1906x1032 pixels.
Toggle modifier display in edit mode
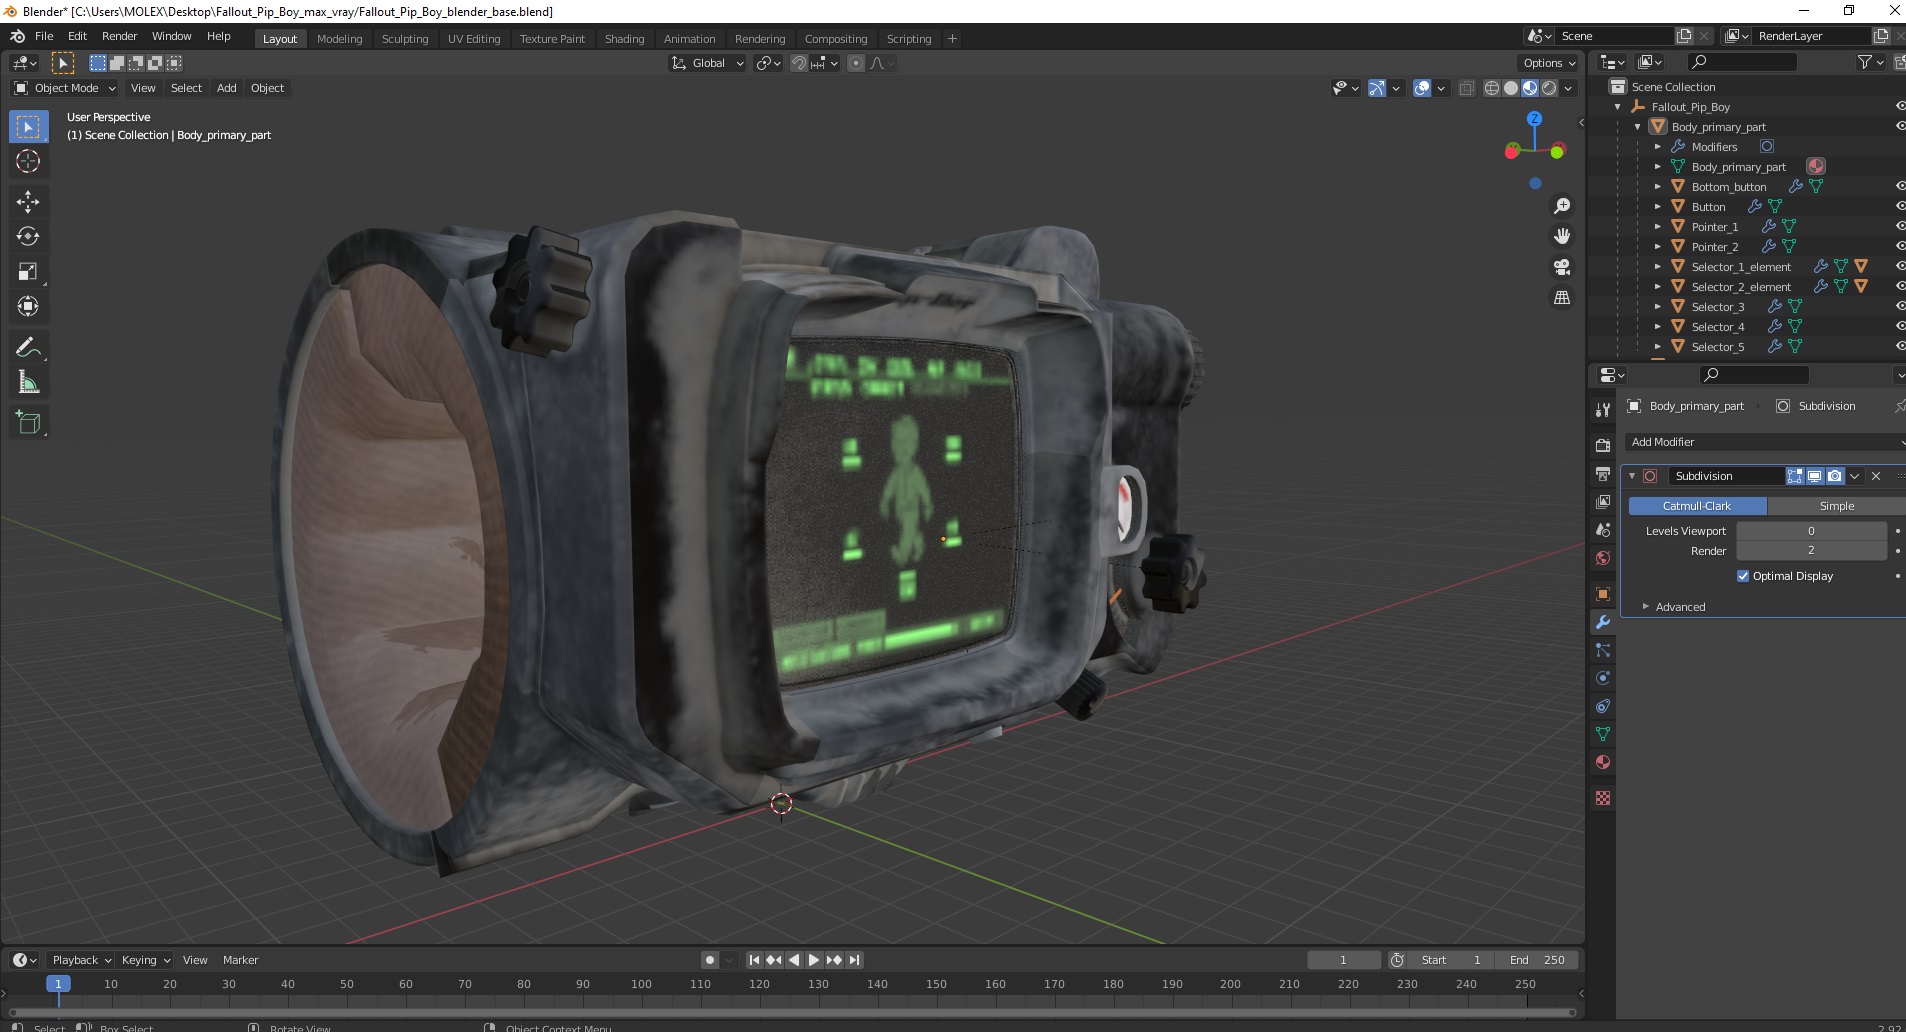tap(1795, 476)
